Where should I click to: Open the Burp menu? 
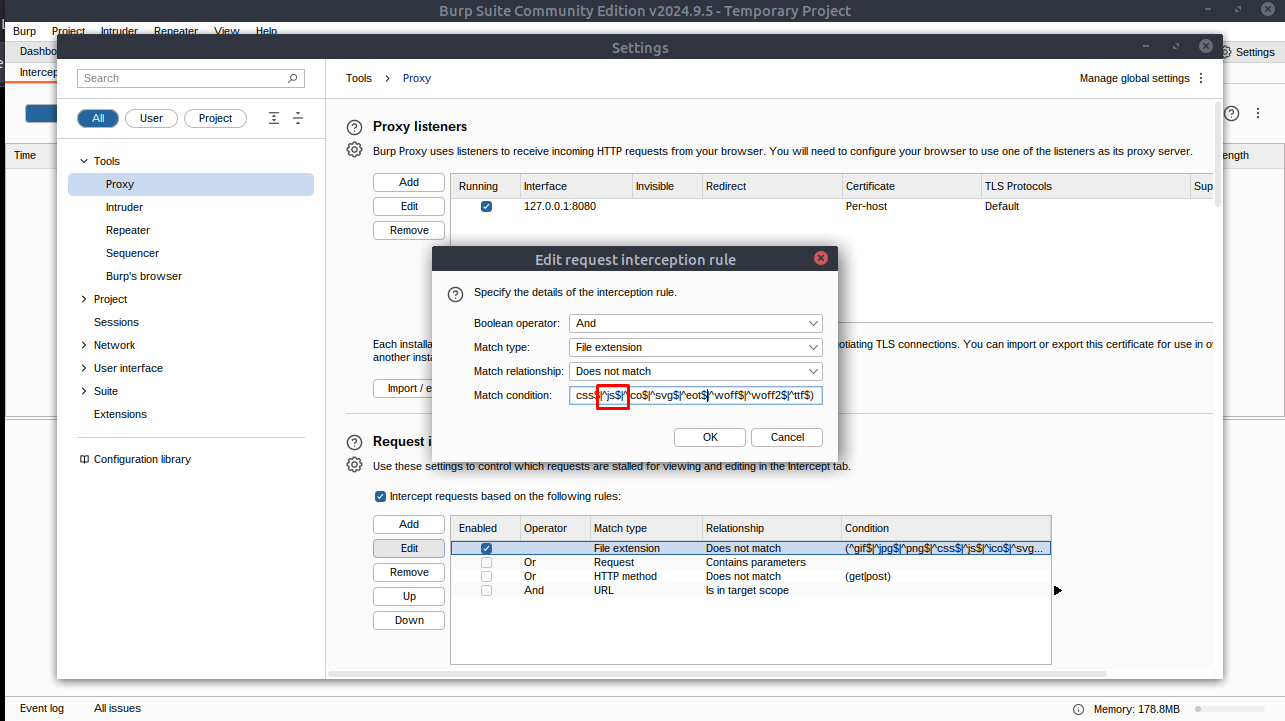tap(24, 31)
